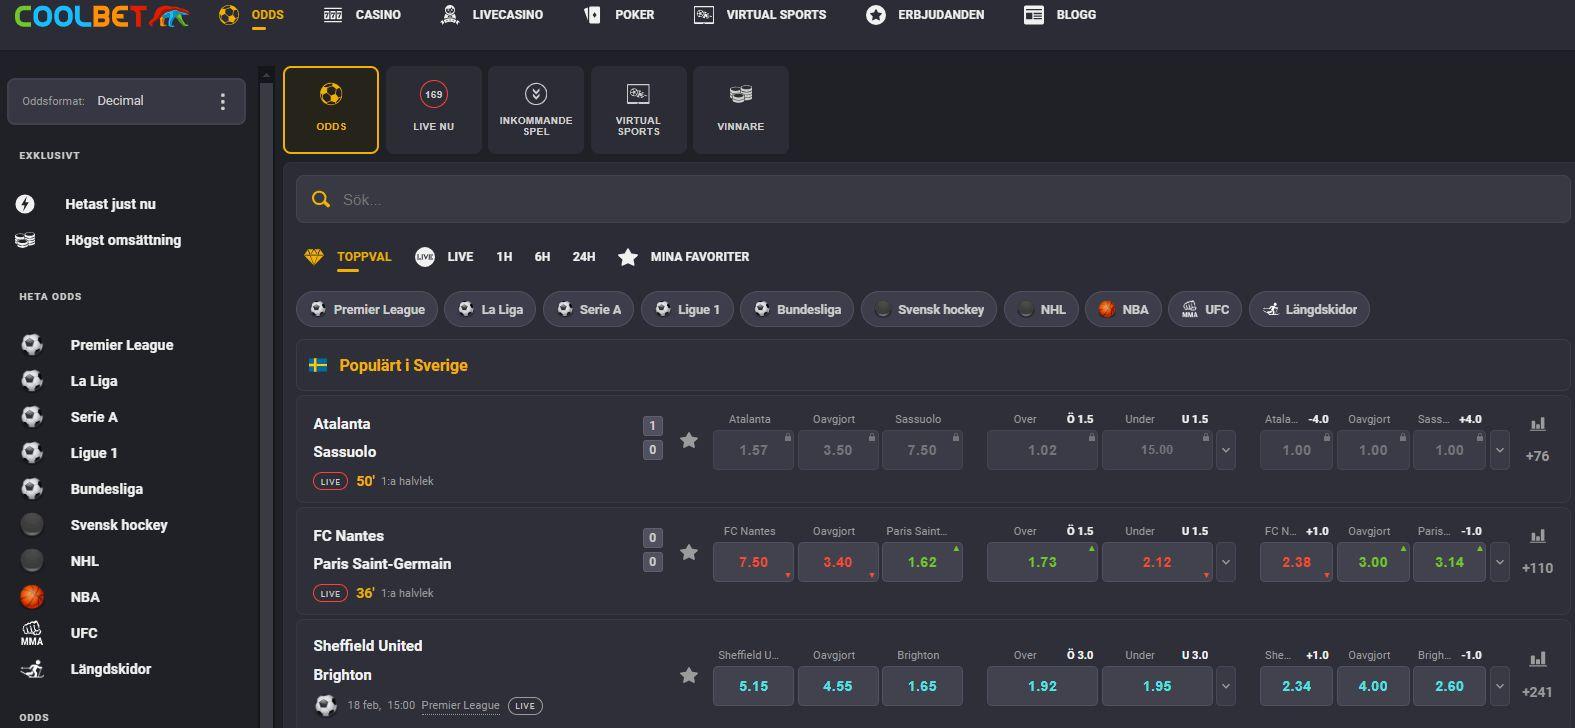Click the UFC MMA icon in sidebar

point(32,633)
